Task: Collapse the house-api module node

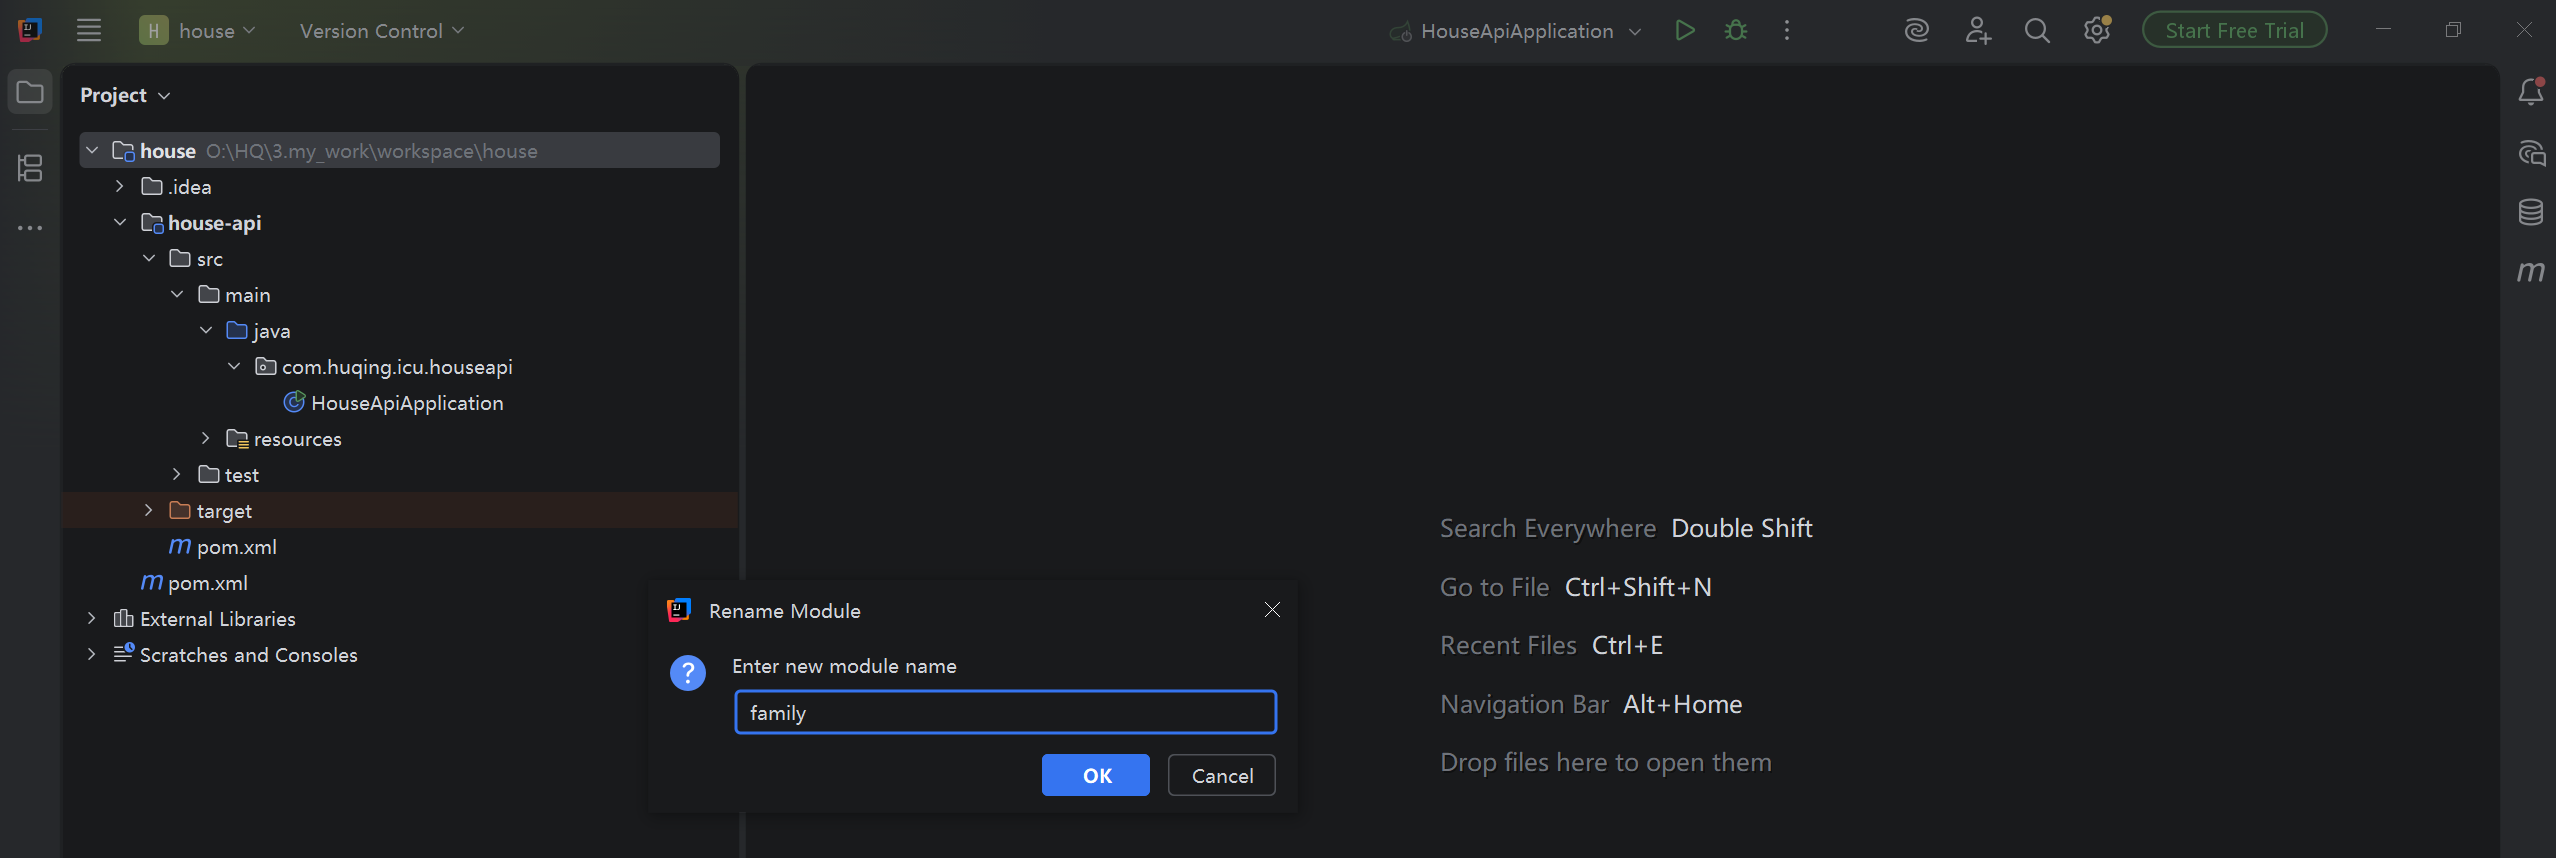Action: coord(120,223)
